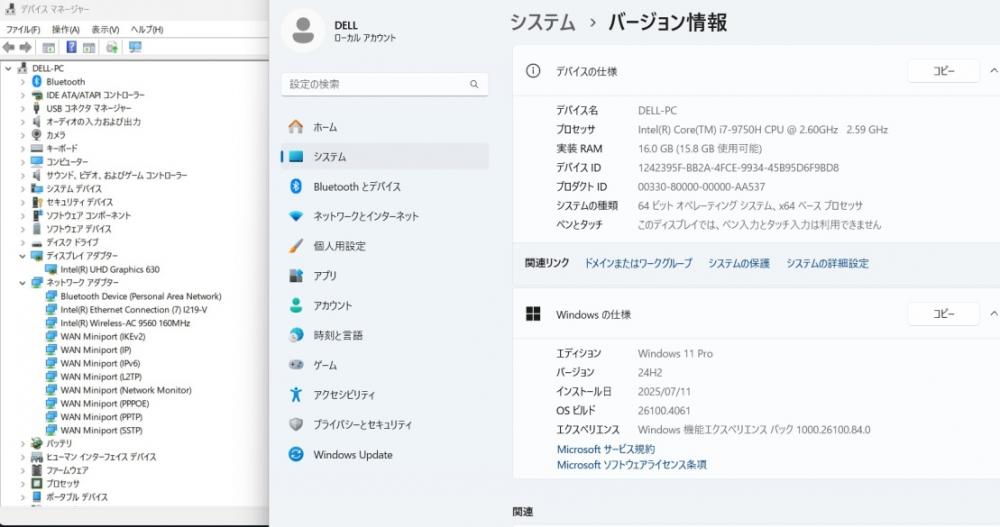Expand the IDE ATA/ATAPI コントローラー node
Image resolution: width=1000 pixels, height=527 pixels.
22,95
